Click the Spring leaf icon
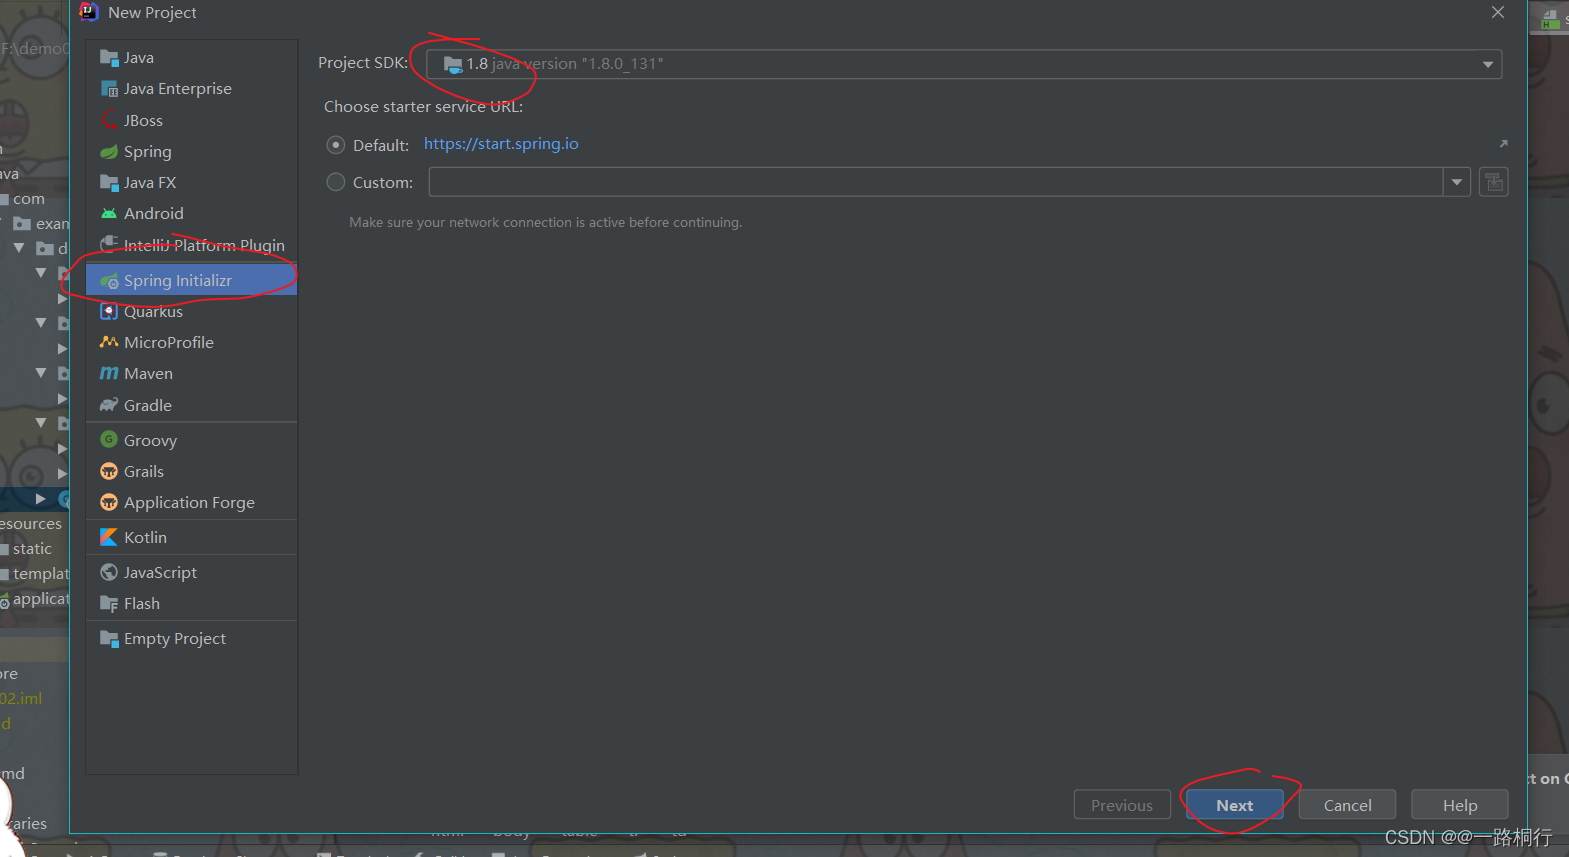1569x857 pixels. 109,152
